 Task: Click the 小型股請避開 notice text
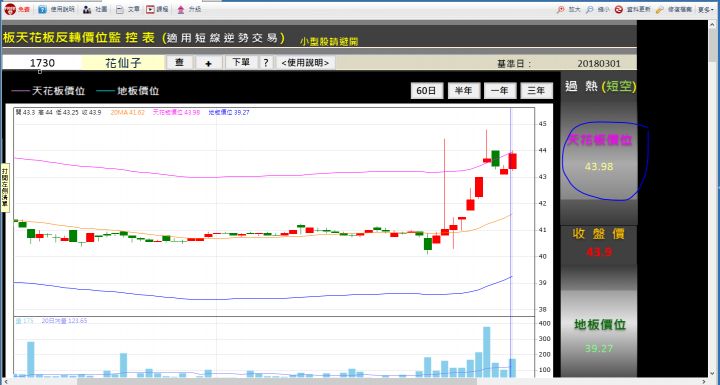pos(329,42)
